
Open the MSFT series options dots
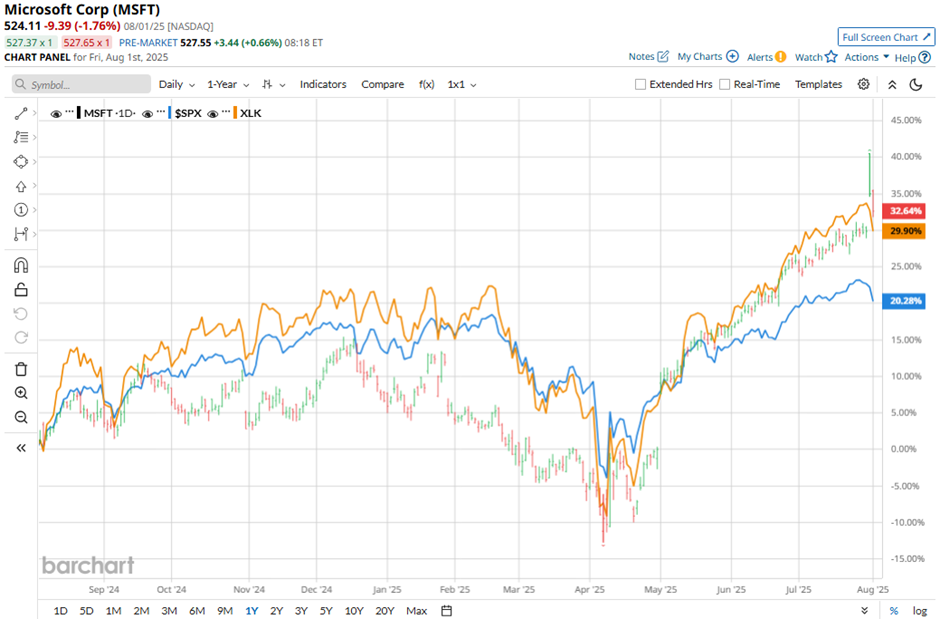point(70,112)
